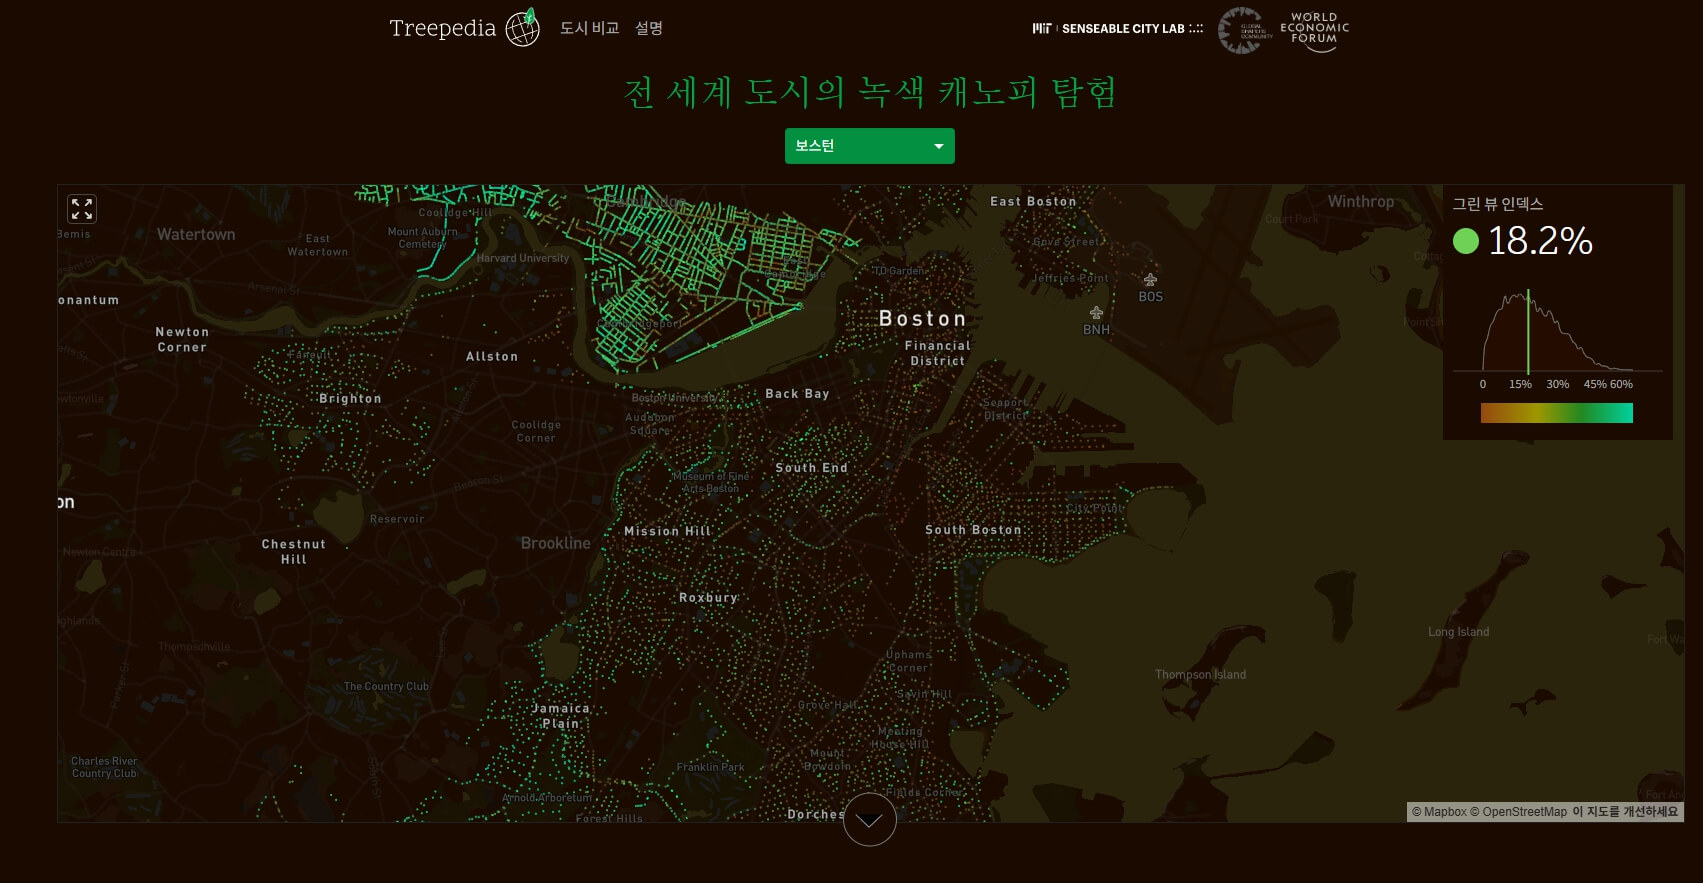The height and width of the screenshot is (883, 1703).
Task: Click the Mission Hill map label
Action: [667, 531]
